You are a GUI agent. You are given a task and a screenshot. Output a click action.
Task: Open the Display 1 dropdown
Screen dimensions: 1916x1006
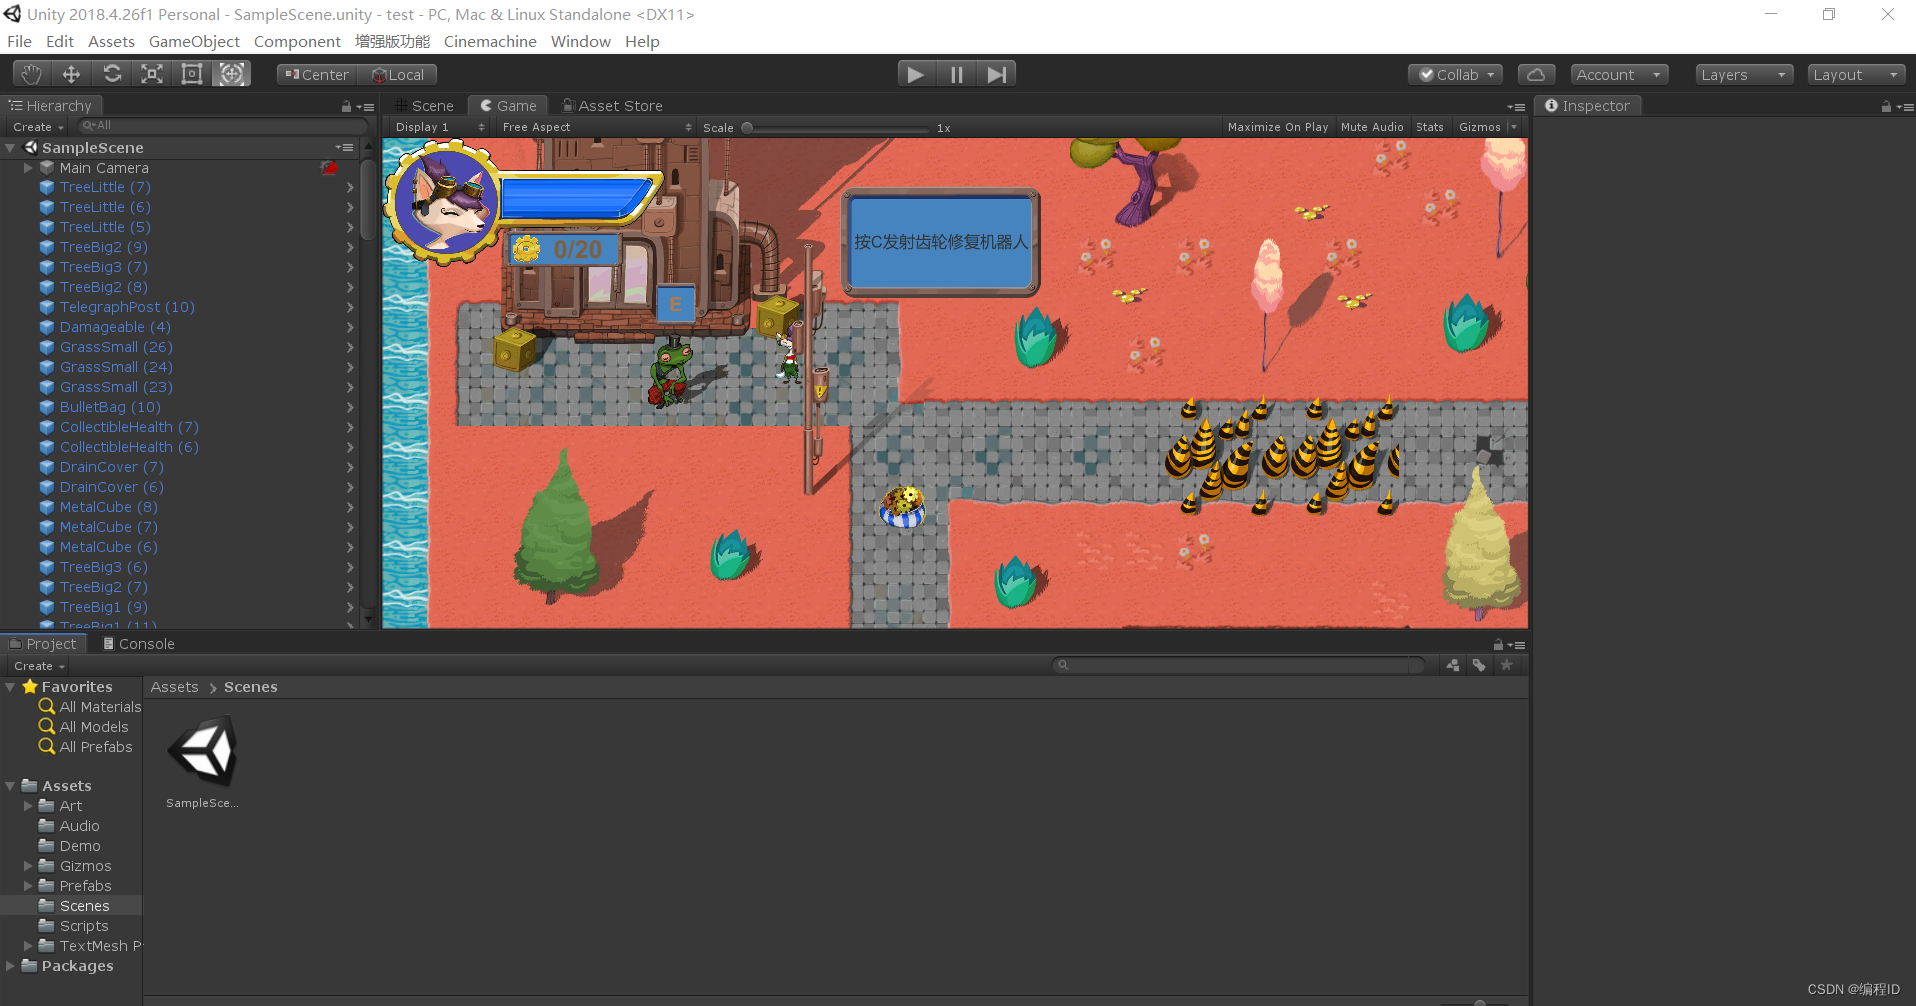439,127
